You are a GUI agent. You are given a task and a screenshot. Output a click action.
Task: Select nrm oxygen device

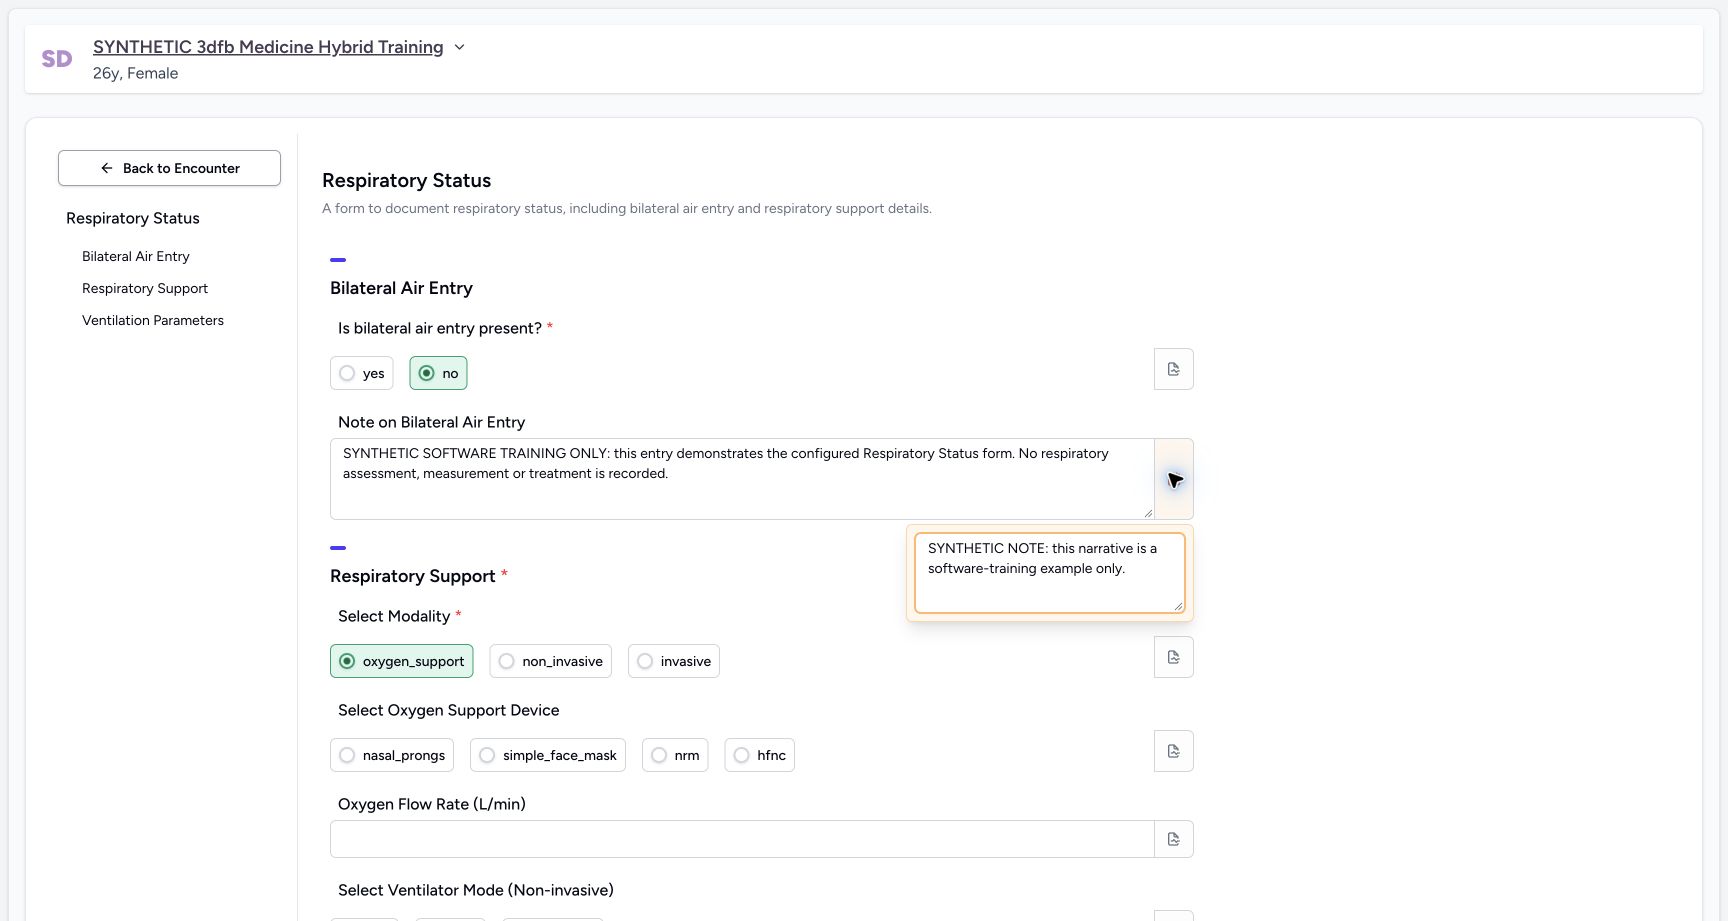click(x=675, y=755)
